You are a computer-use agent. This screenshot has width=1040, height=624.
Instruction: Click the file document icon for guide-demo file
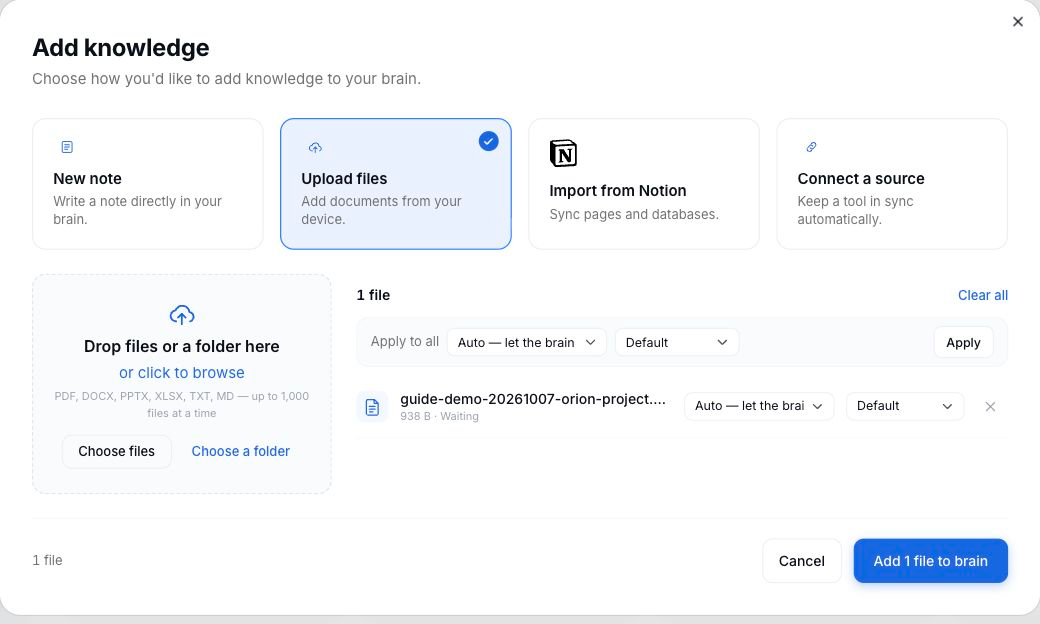[372, 406]
